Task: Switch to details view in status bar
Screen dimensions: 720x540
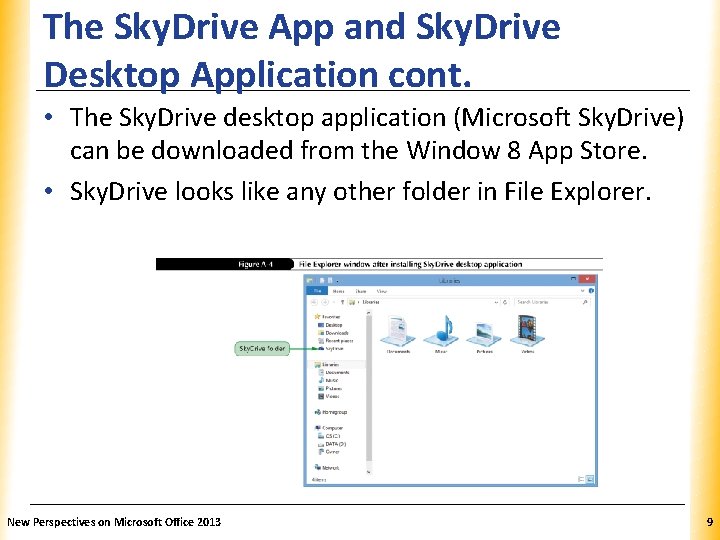Action: point(581,479)
